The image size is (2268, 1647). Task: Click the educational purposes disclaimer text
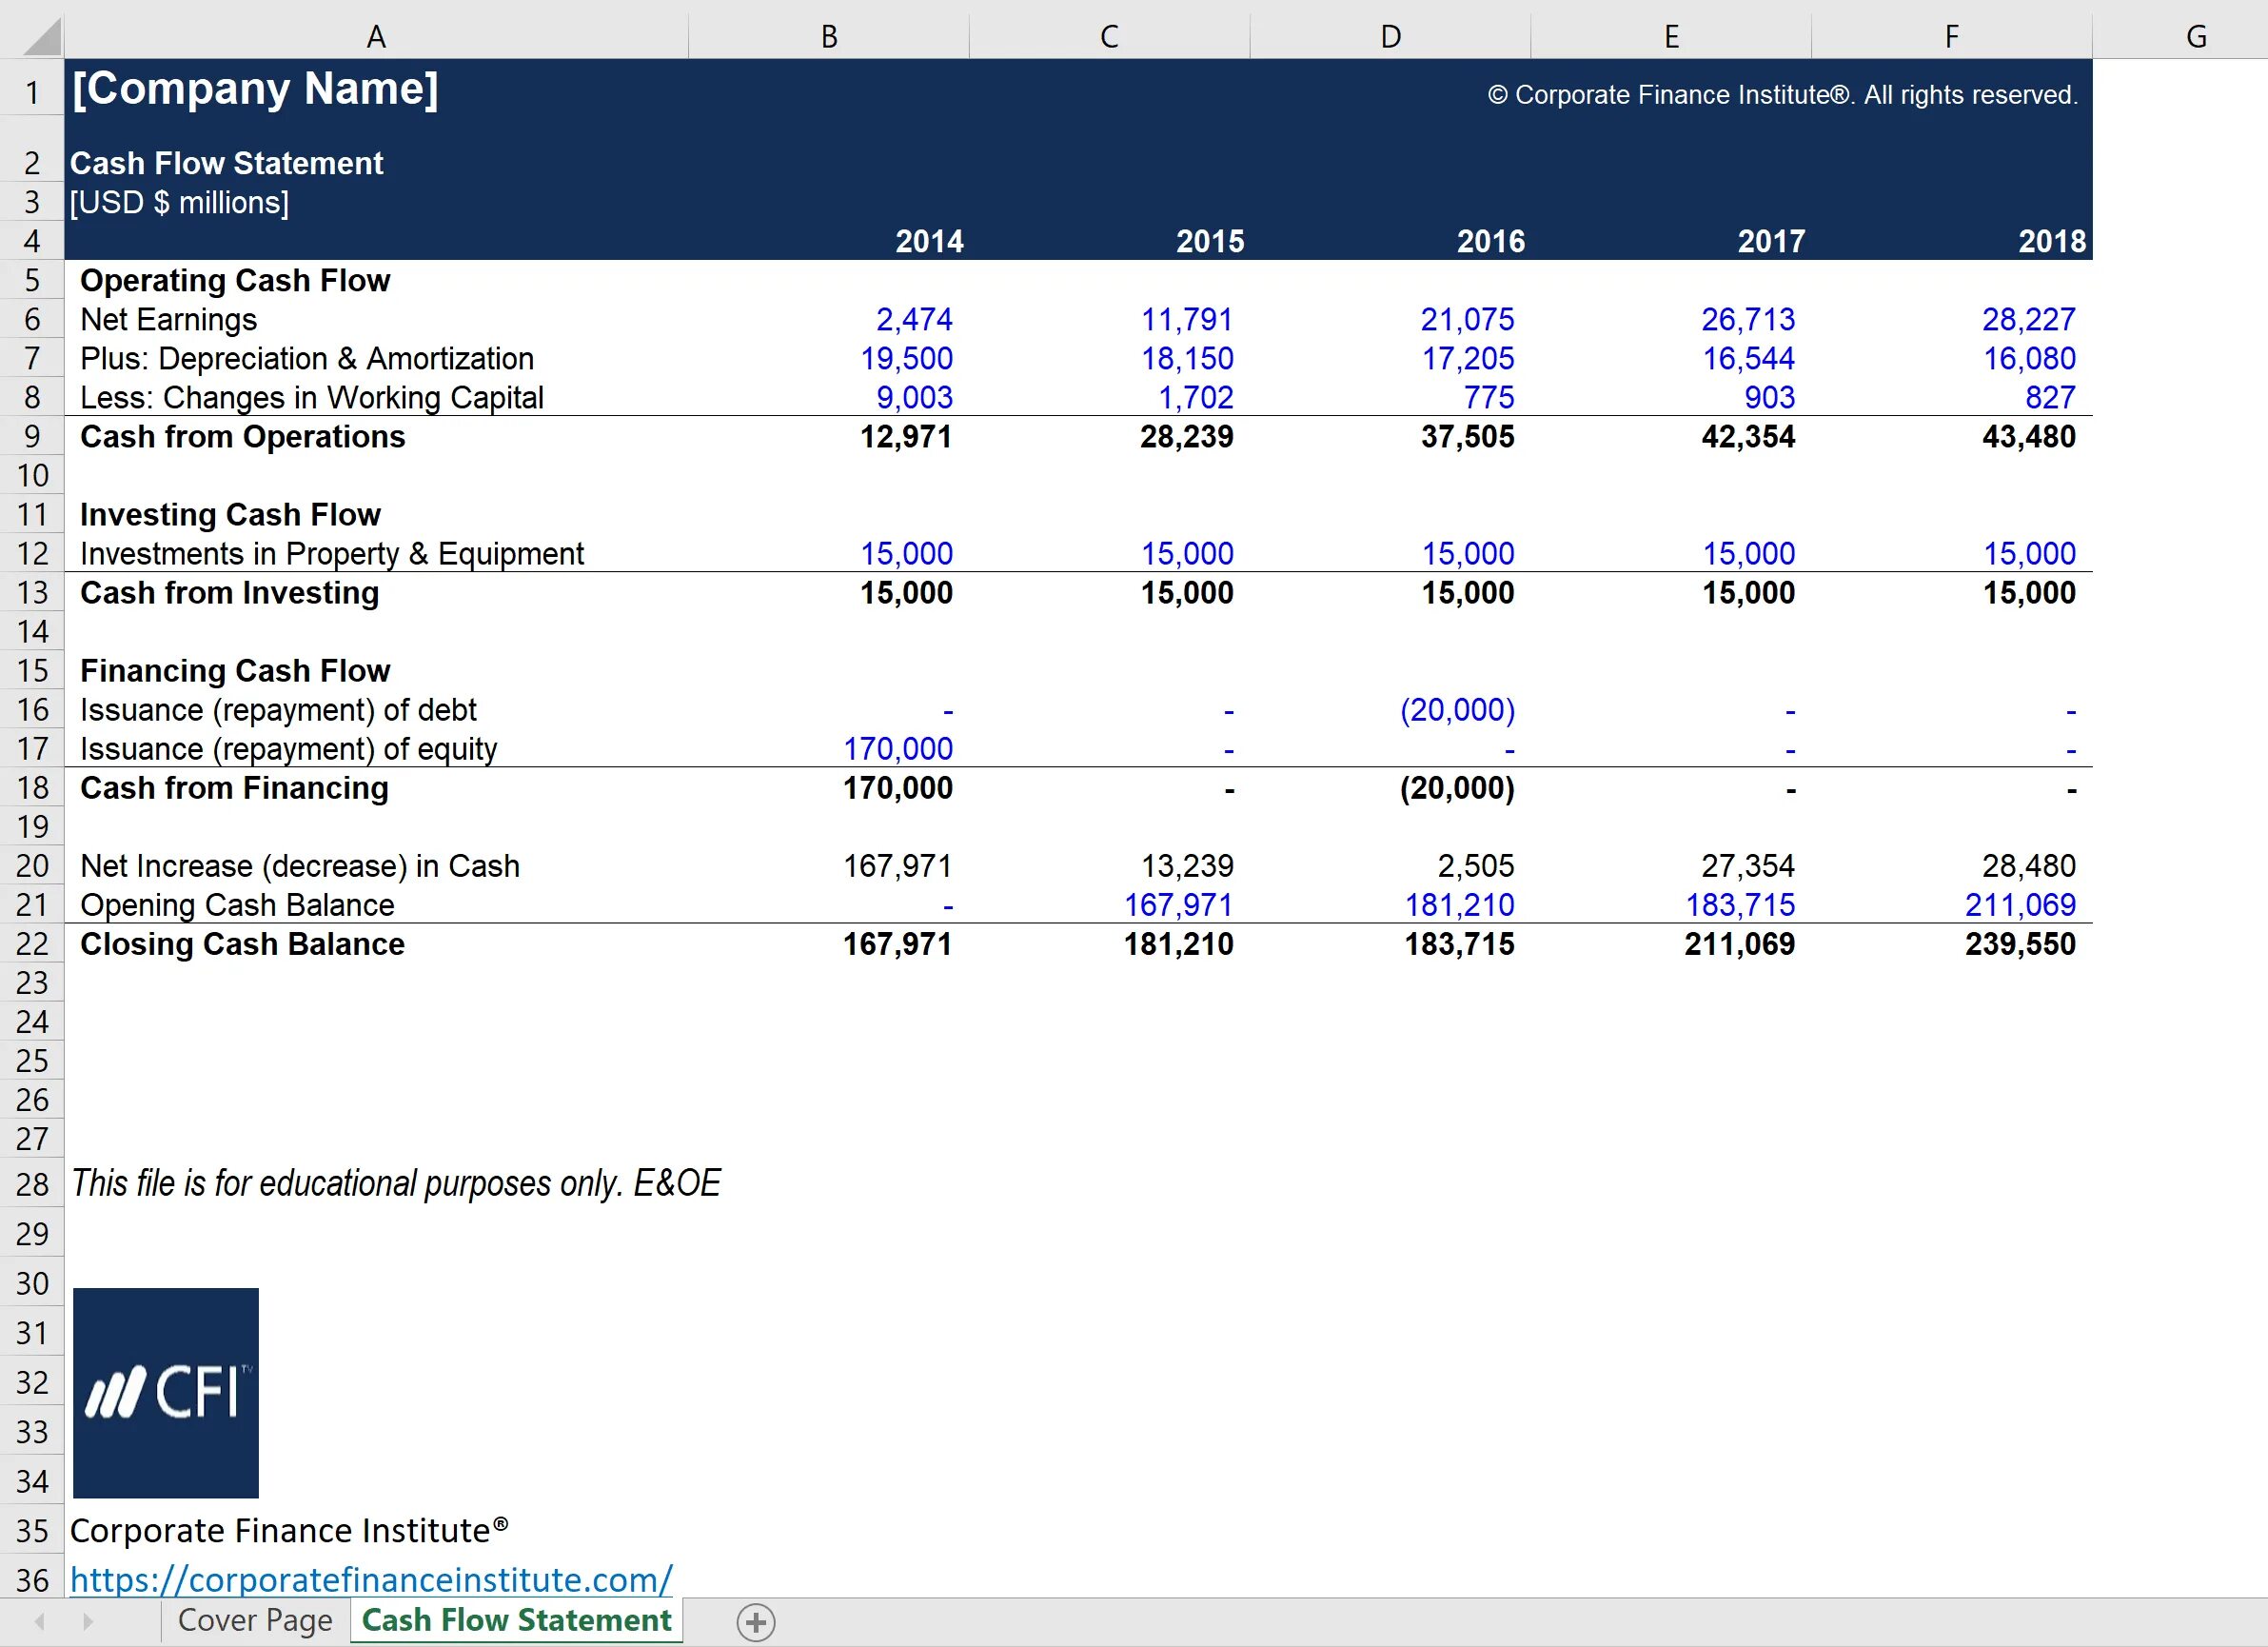pyautogui.click(x=396, y=1184)
